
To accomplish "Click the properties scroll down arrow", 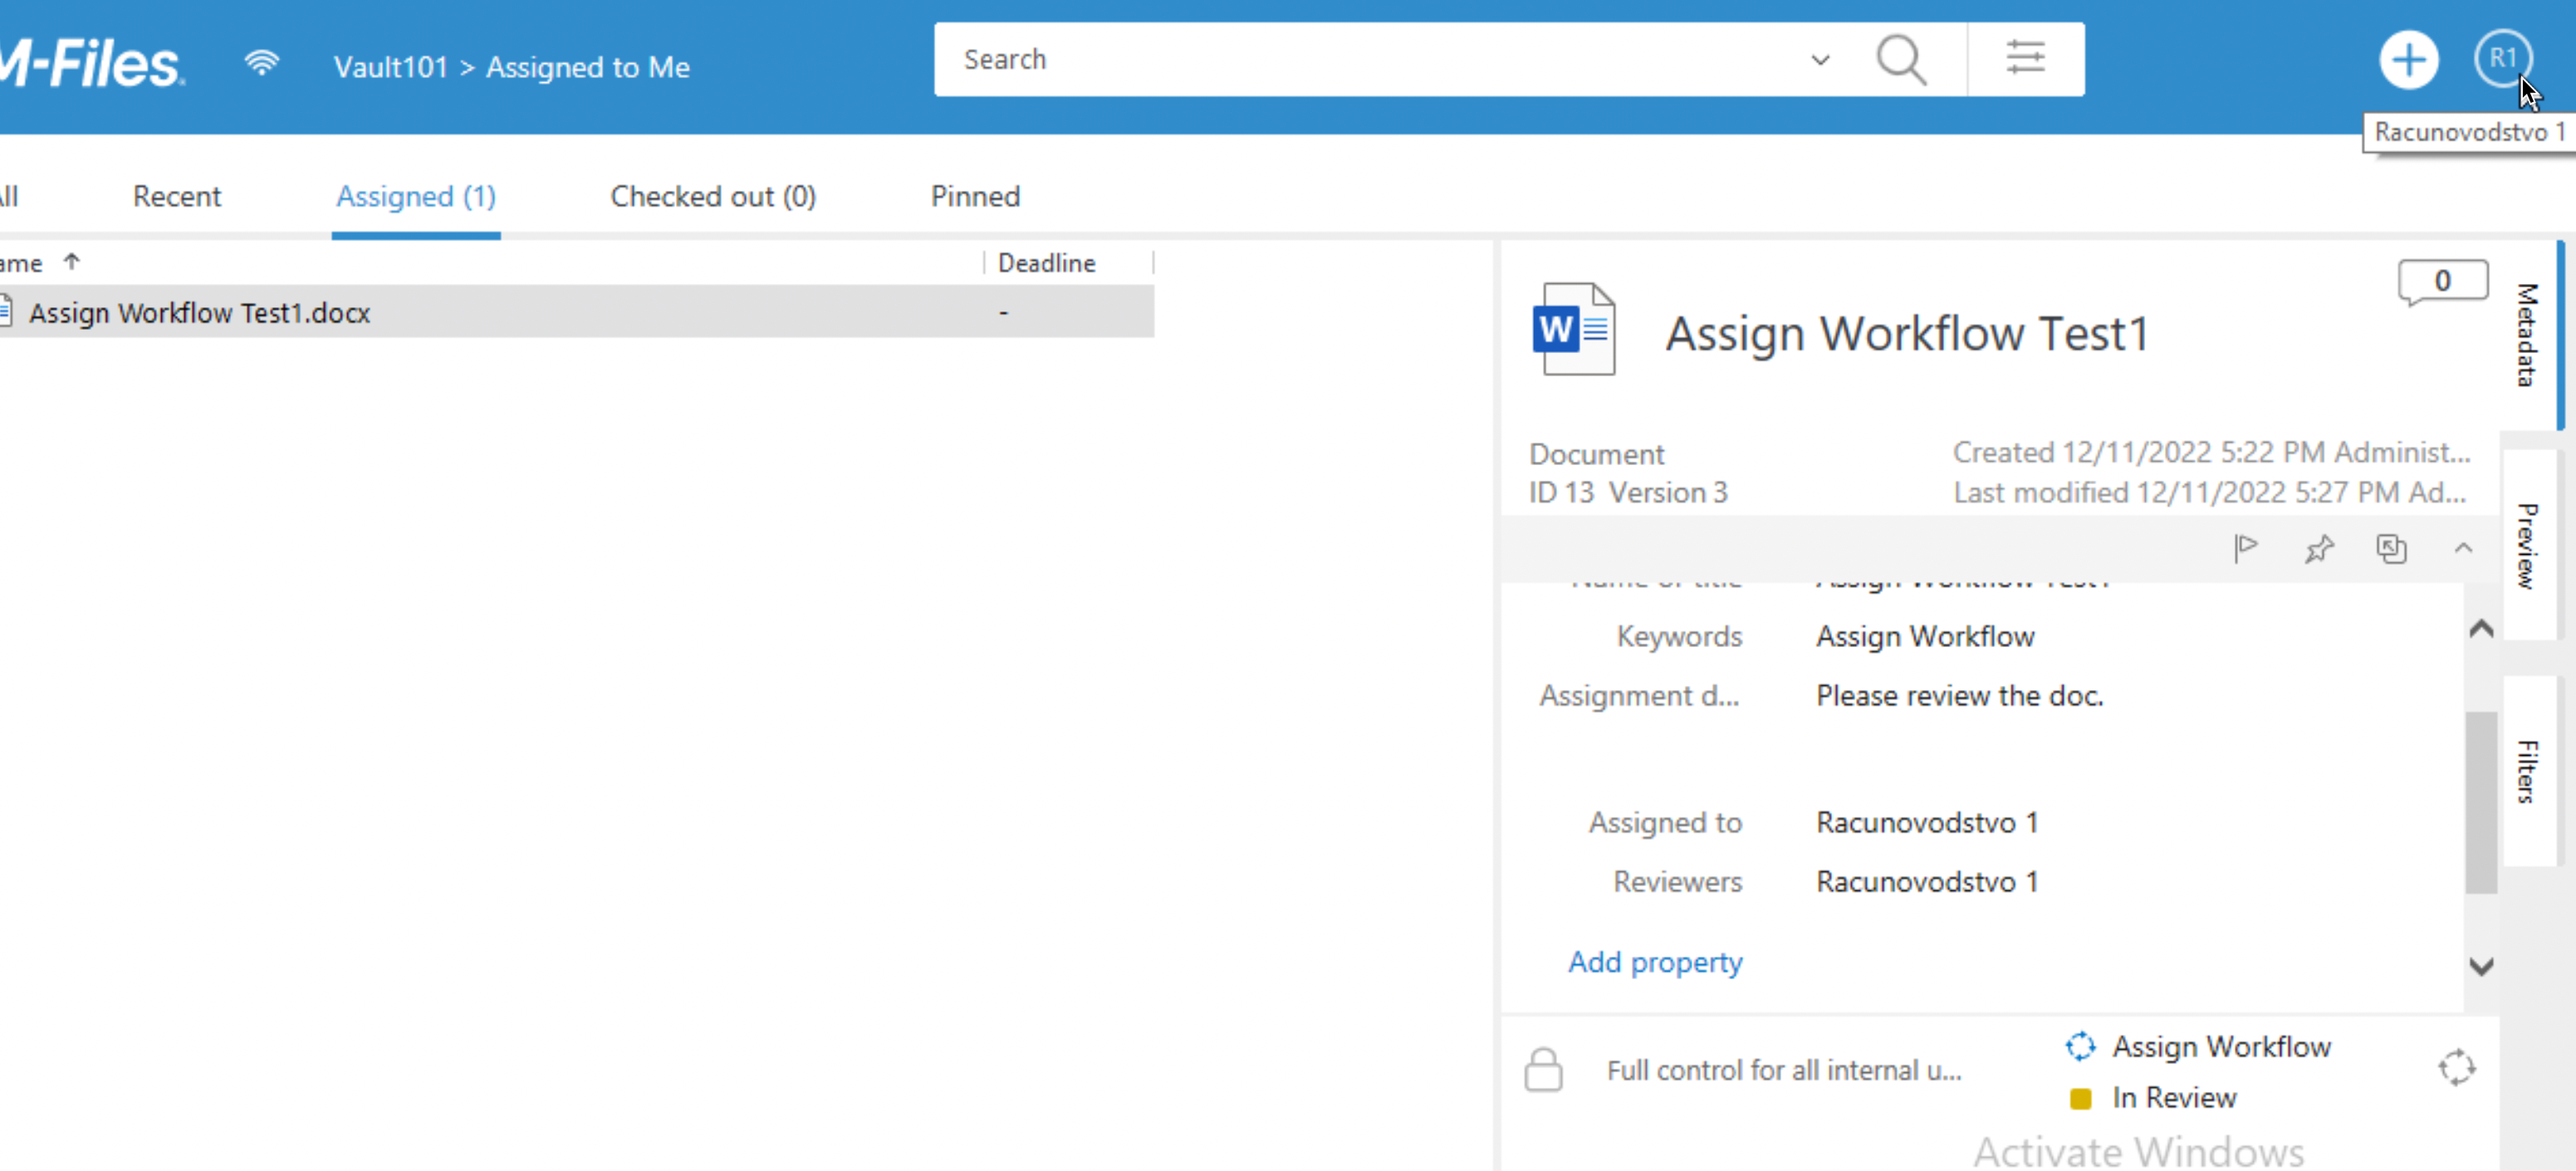I will click(2481, 966).
